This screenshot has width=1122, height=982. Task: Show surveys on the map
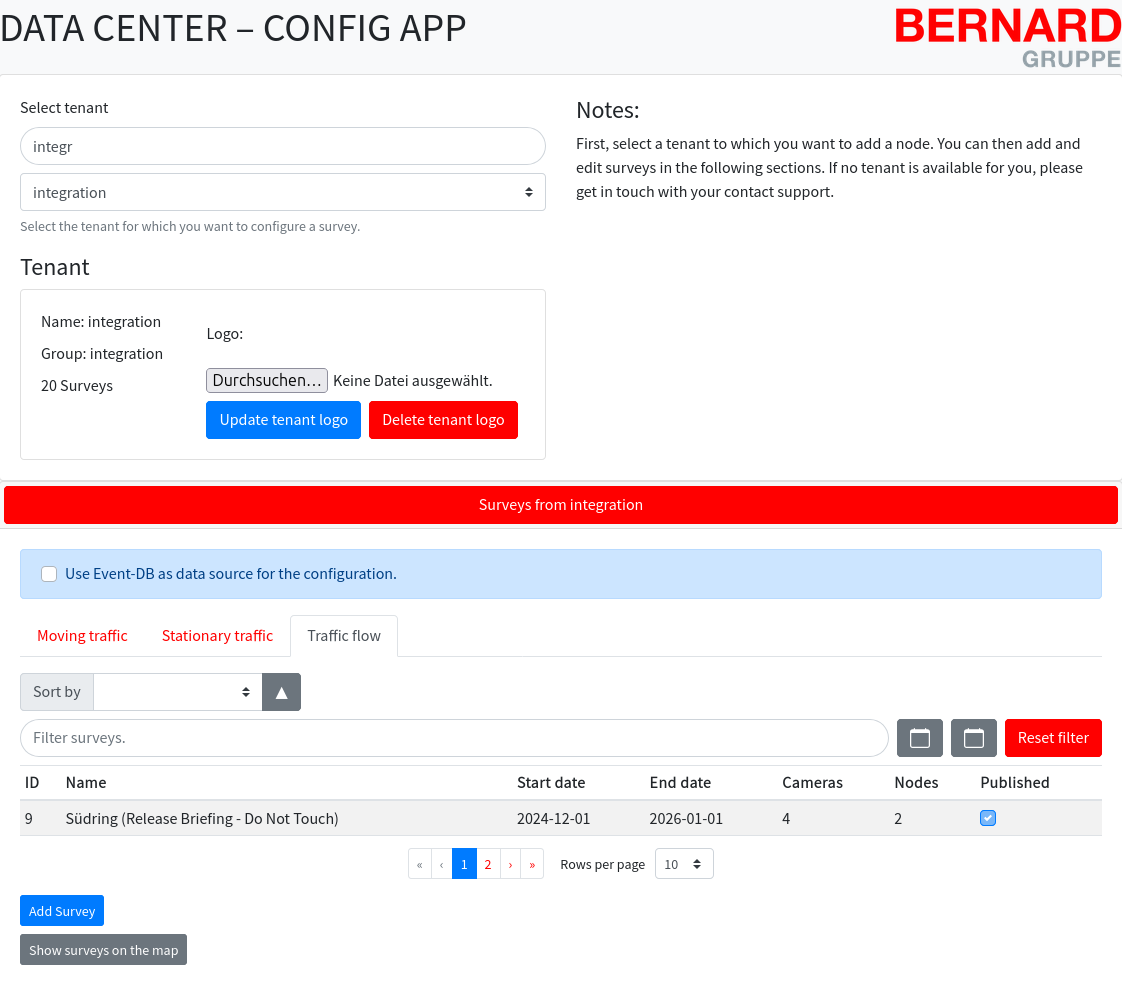pos(104,950)
